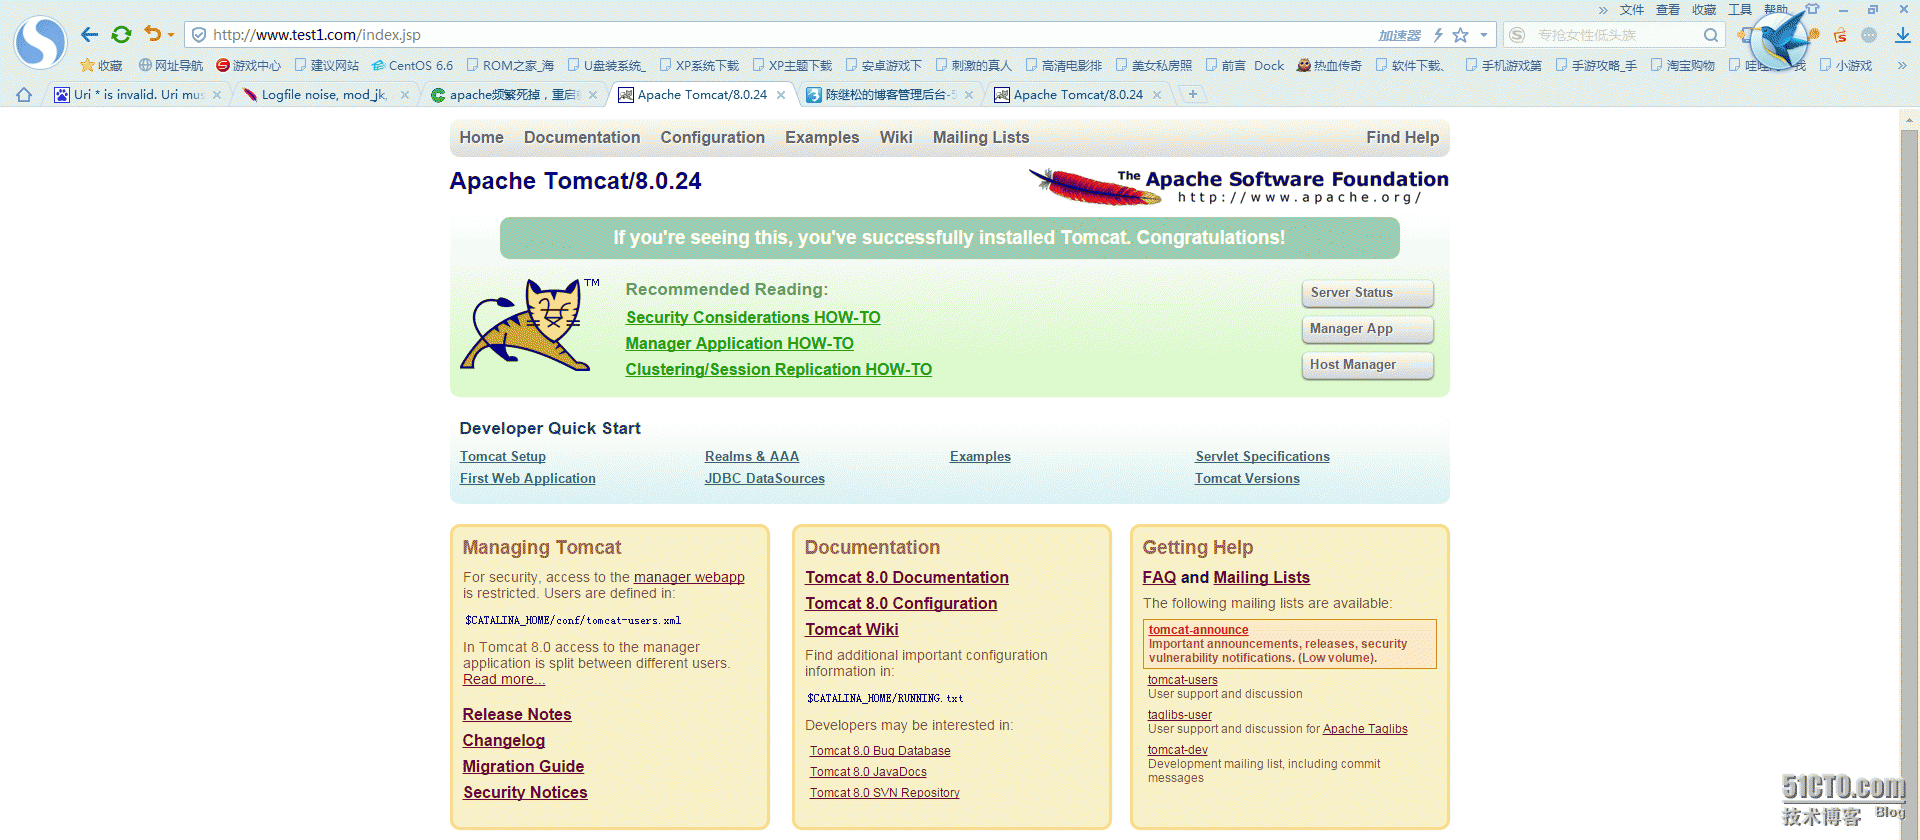Open the 工具 menu

tap(1740, 9)
